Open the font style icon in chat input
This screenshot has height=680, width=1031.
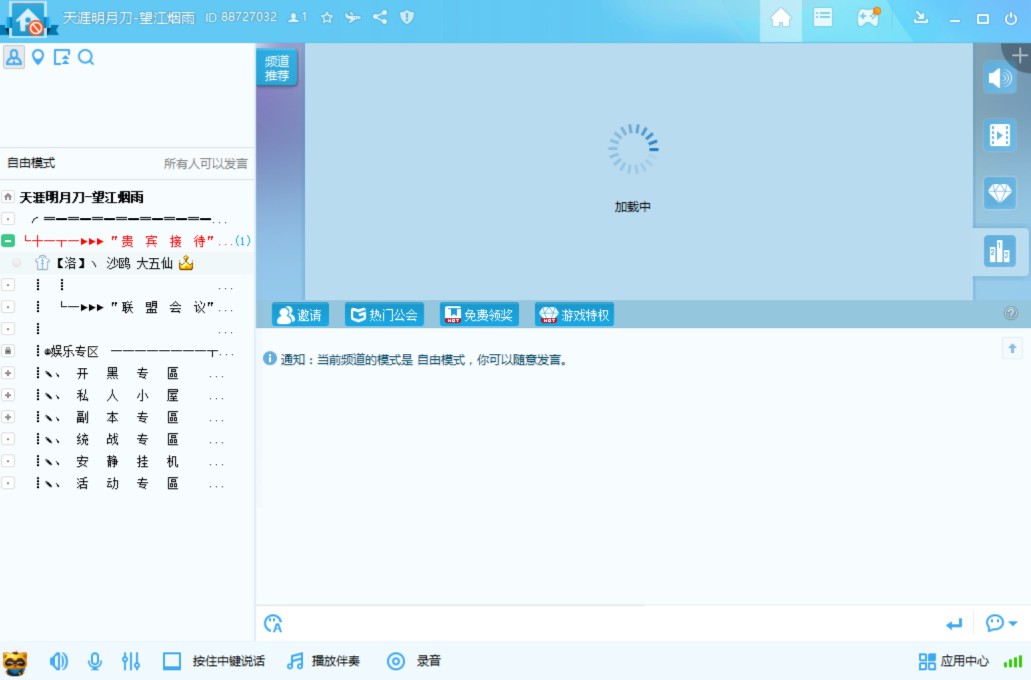click(x=273, y=623)
